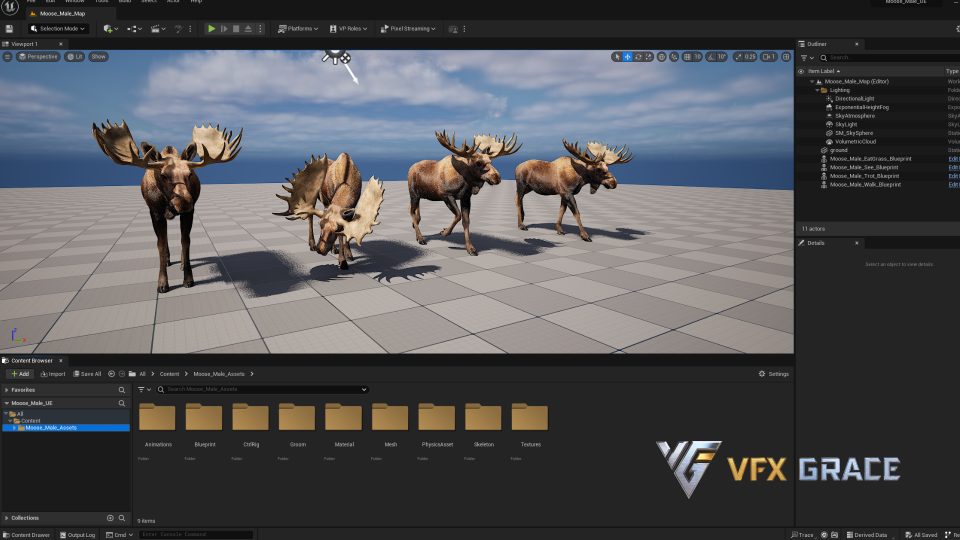This screenshot has width=960, height=540.
Task: Select Moose_Male_Trot_Blueprint in Outliner
Action: (x=864, y=176)
